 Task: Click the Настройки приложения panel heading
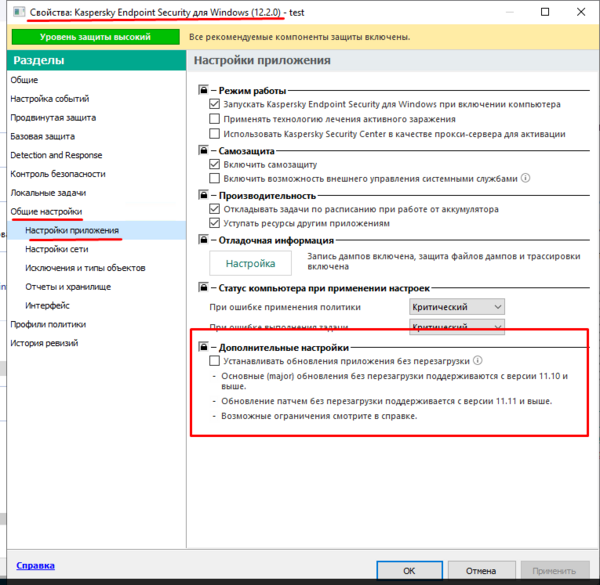tap(262, 60)
